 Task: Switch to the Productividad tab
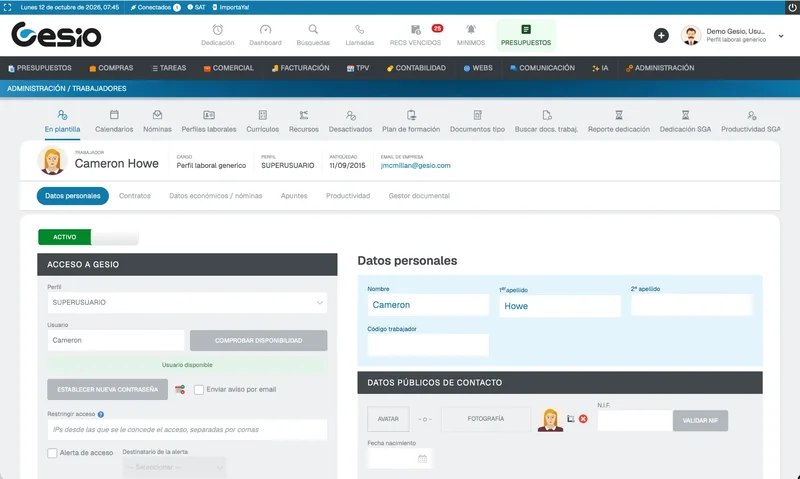click(348, 196)
